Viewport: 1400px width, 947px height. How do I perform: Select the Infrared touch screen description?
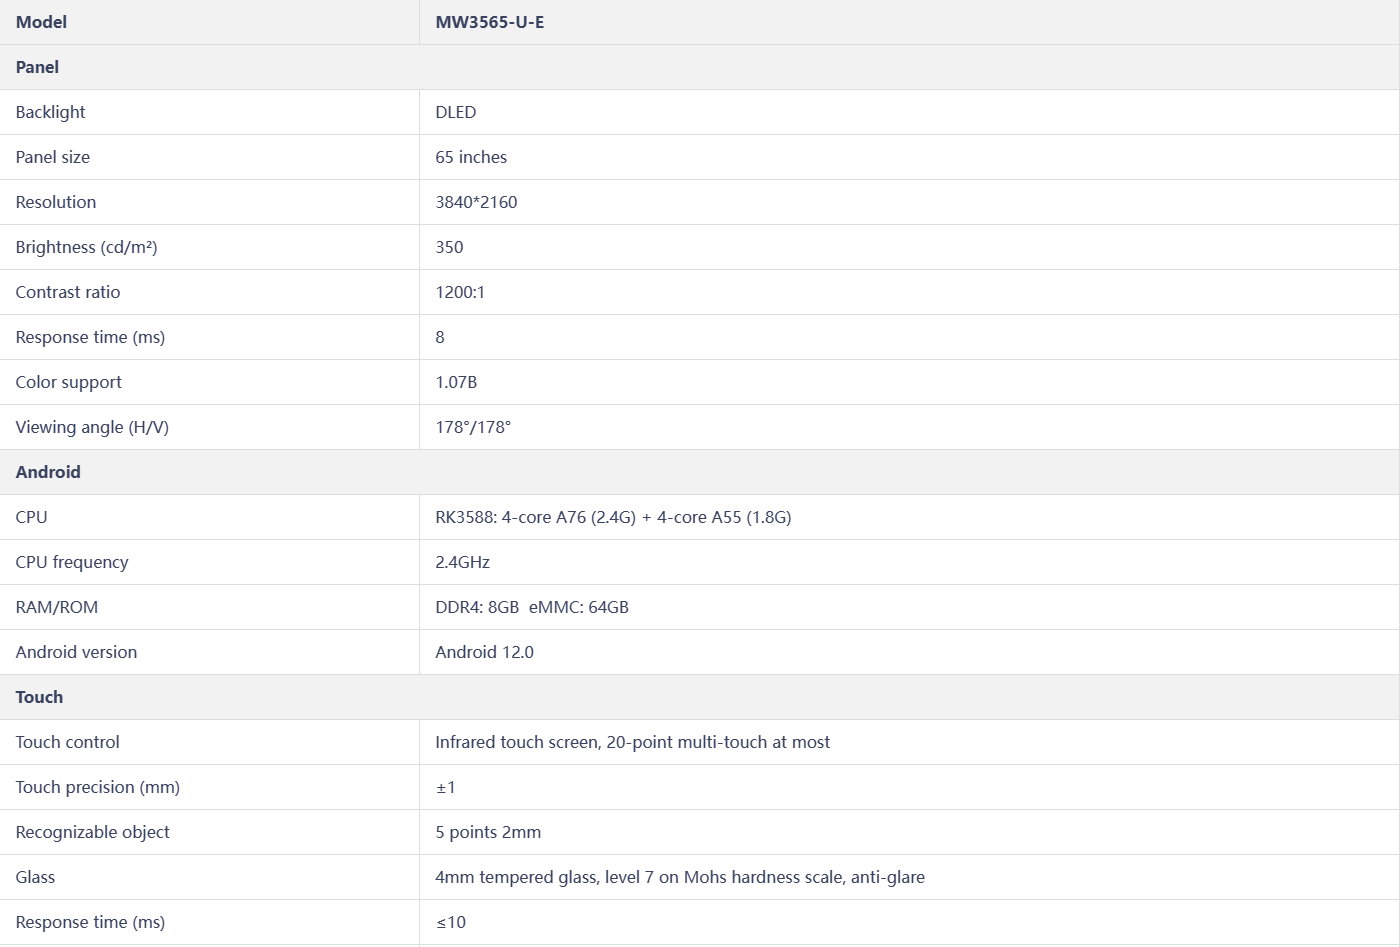(x=632, y=742)
